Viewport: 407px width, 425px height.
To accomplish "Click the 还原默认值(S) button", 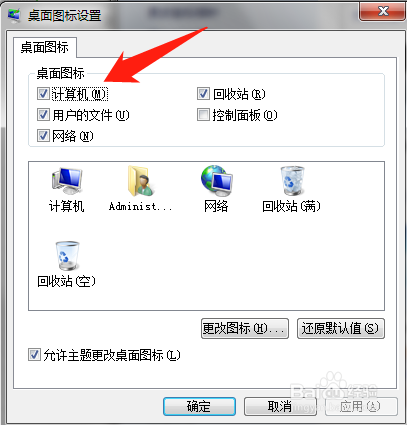I will click(341, 329).
